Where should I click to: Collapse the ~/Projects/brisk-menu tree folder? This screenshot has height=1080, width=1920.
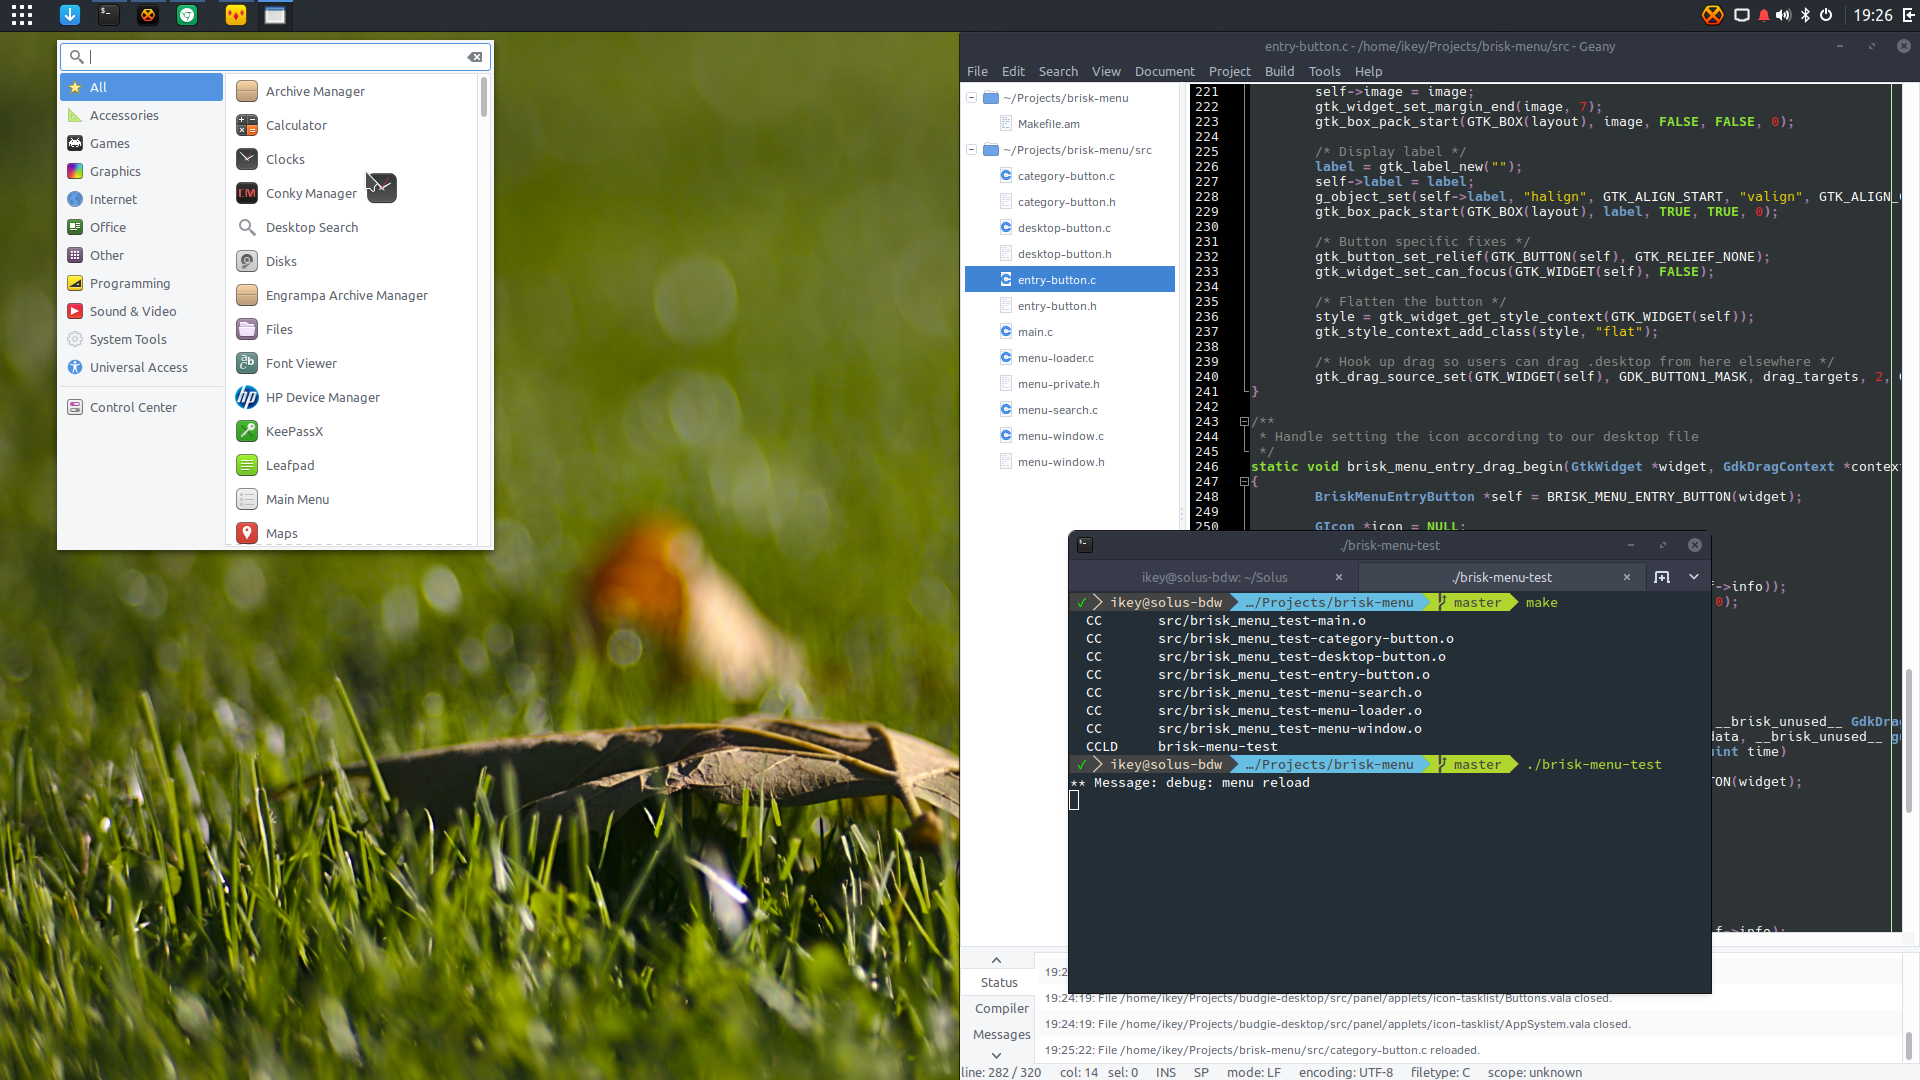pyautogui.click(x=971, y=98)
